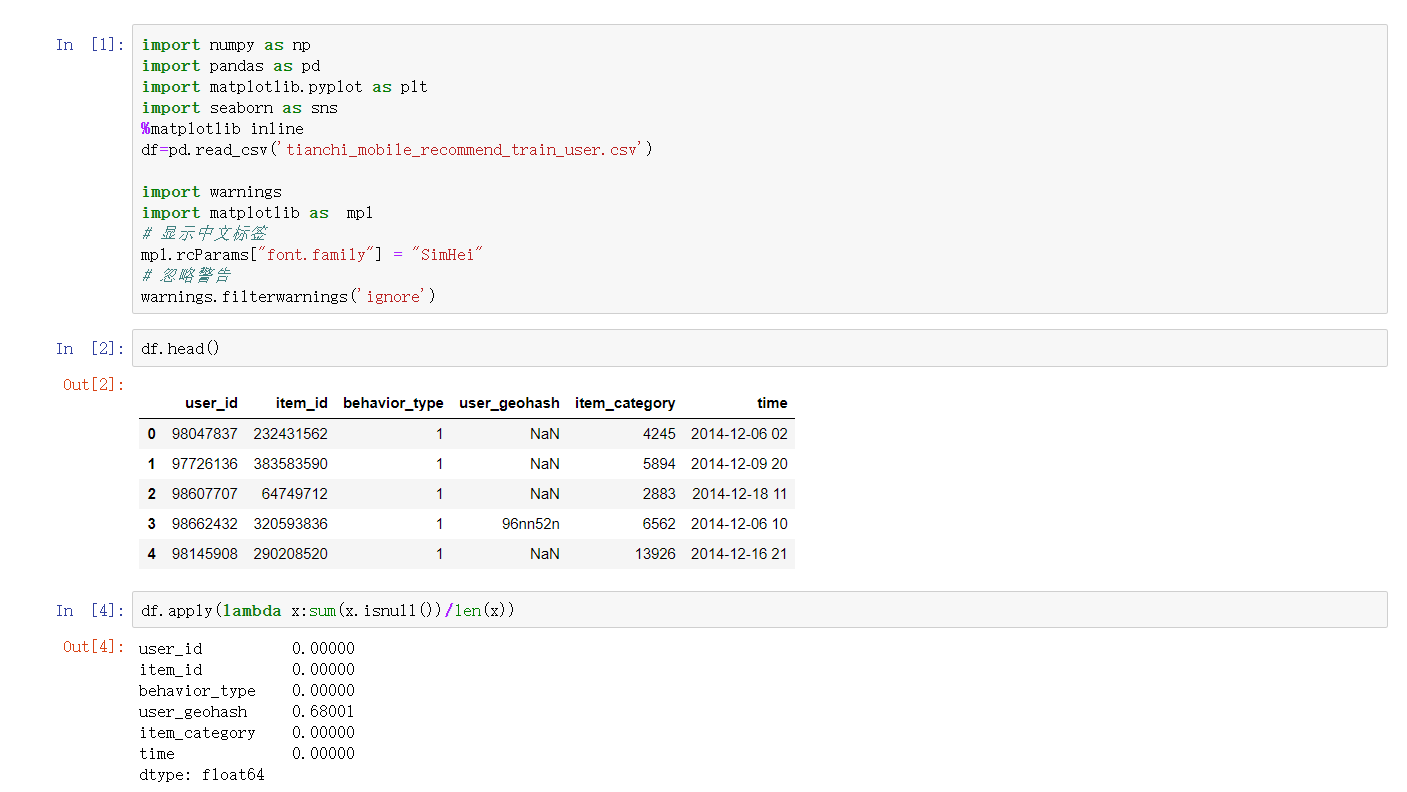1407x792 pixels.
Task: Click the time value 2014-12-18 11
Action: pyautogui.click(x=739, y=494)
